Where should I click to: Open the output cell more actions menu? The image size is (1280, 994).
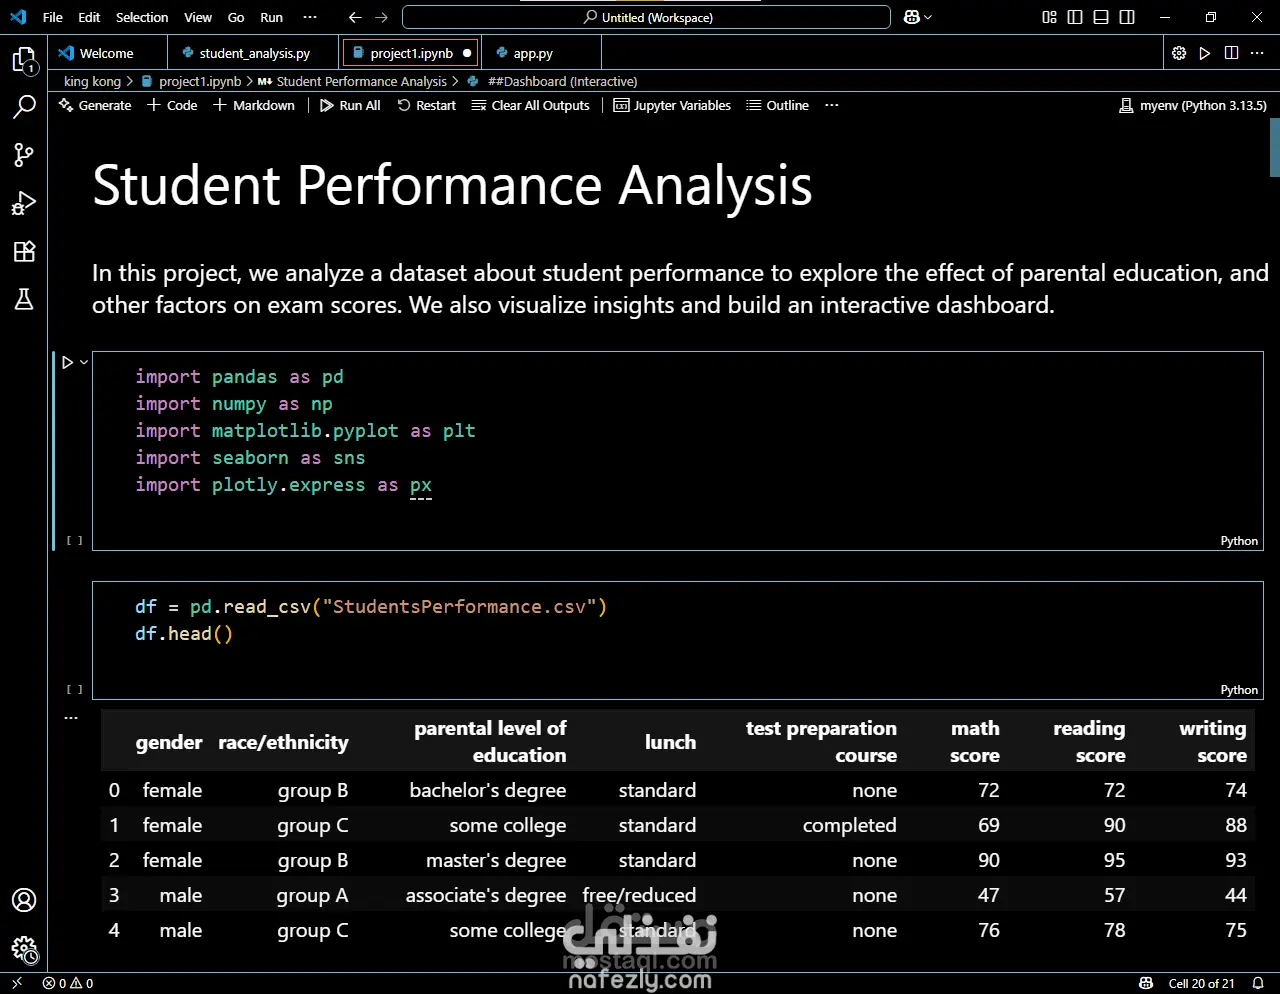tap(71, 717)
